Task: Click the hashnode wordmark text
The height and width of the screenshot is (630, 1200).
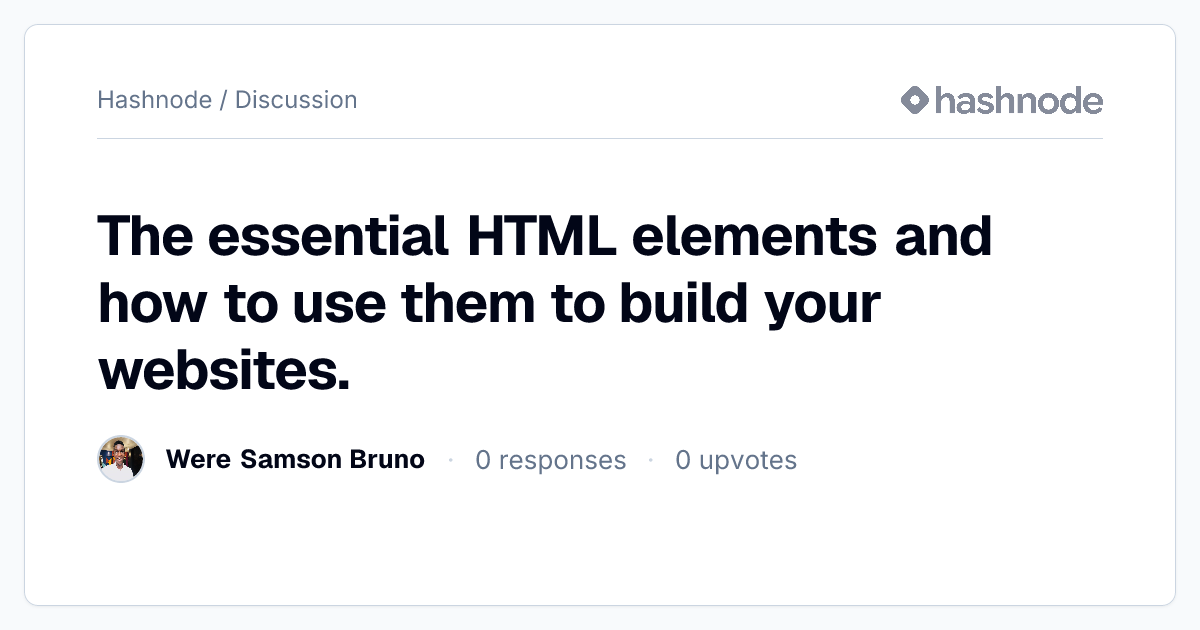Action: tap(1019, 100)
